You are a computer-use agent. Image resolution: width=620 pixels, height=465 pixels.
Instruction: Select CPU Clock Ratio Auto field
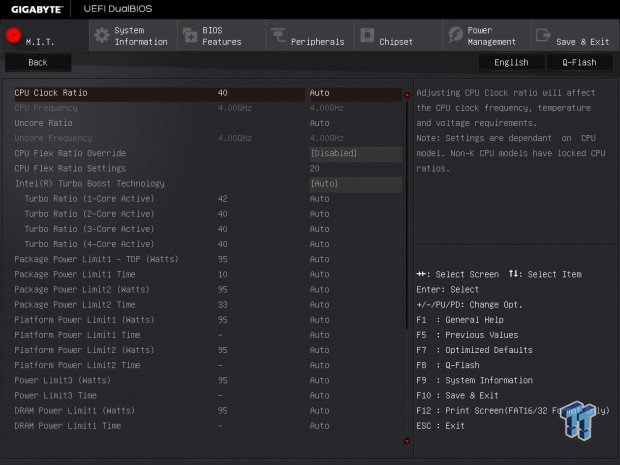(x=356, y=93)
